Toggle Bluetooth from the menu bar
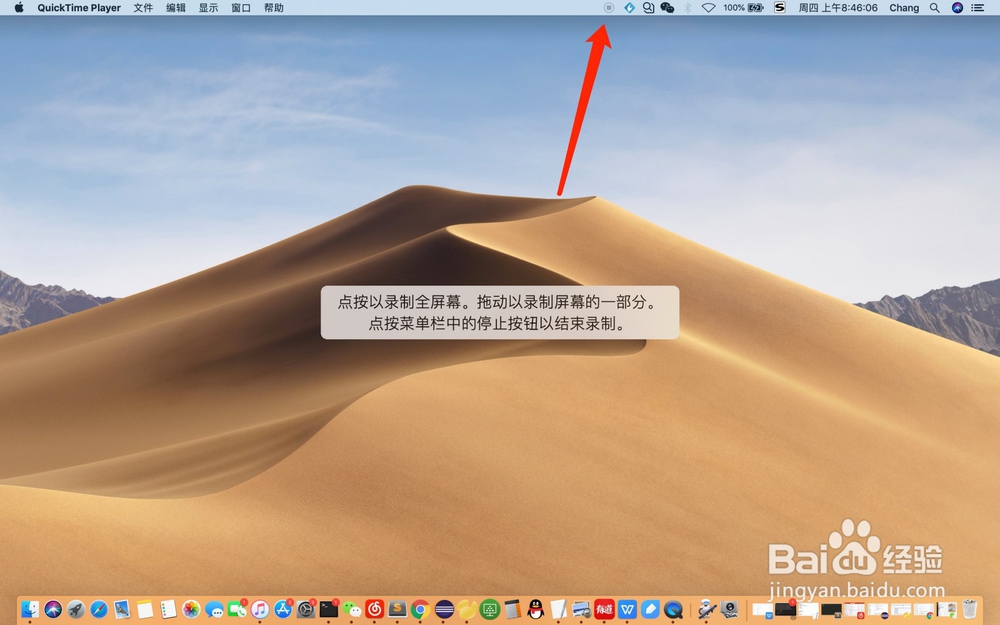 click(x=687, y=8)
